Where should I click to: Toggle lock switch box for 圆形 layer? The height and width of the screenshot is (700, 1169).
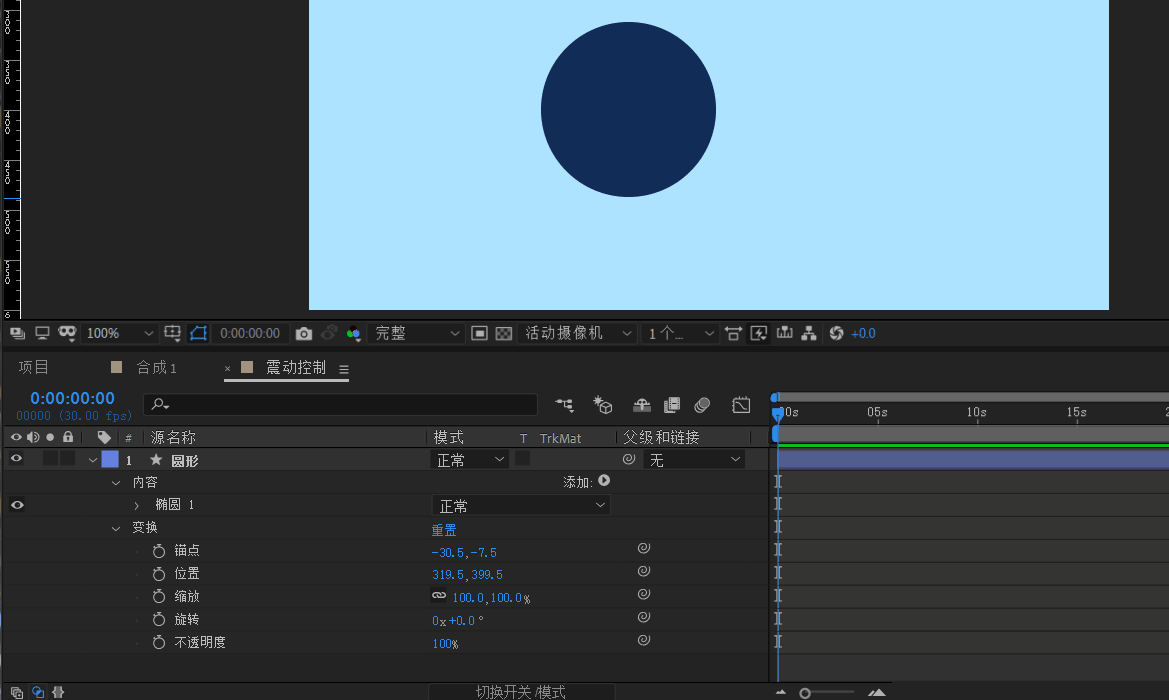(x=68, y=458)
